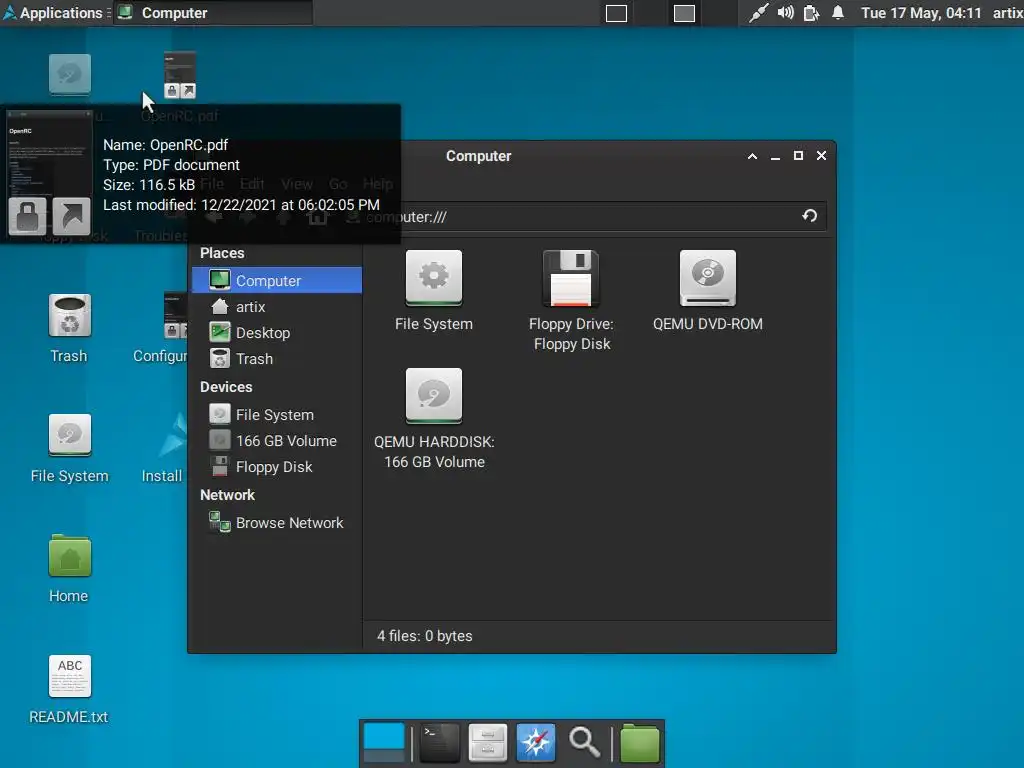This screenshot has width=1024, height=768.
Task: Open the network connection tray icon
Action: (758, 13)
